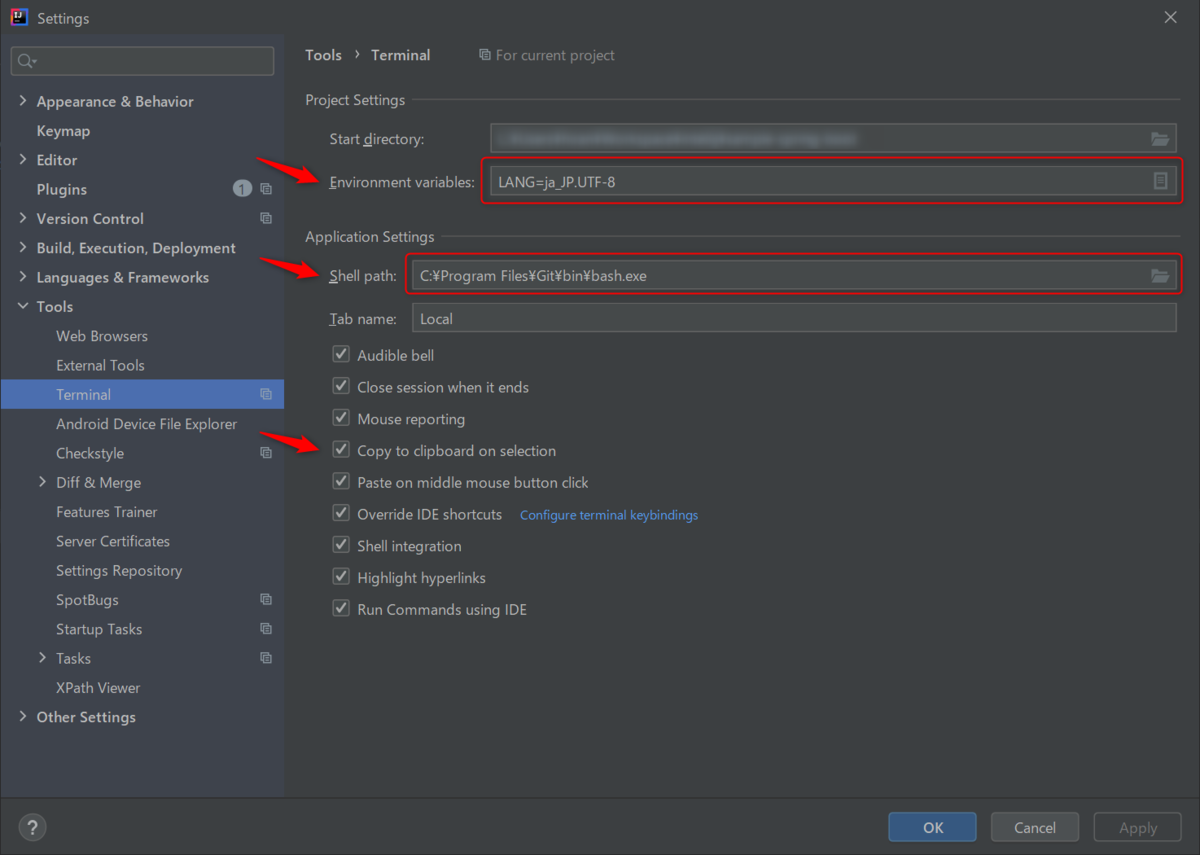
Task: Click the Cancel button
Action: click(1035, 827)
